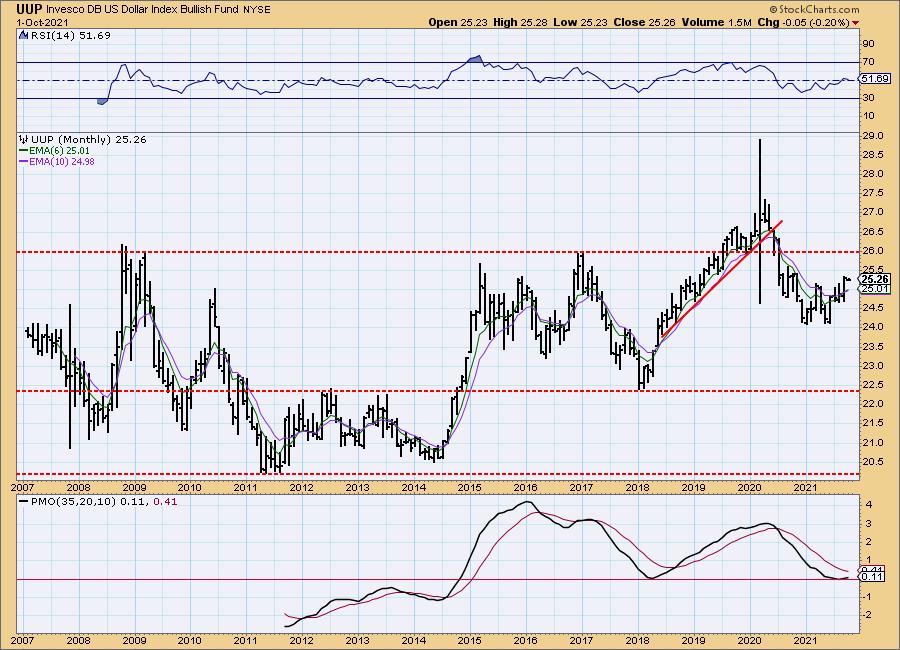Click the EMA(10) 24.98 legend text
The height and width of the screenshot is (650, 900).
pos(62,161)
